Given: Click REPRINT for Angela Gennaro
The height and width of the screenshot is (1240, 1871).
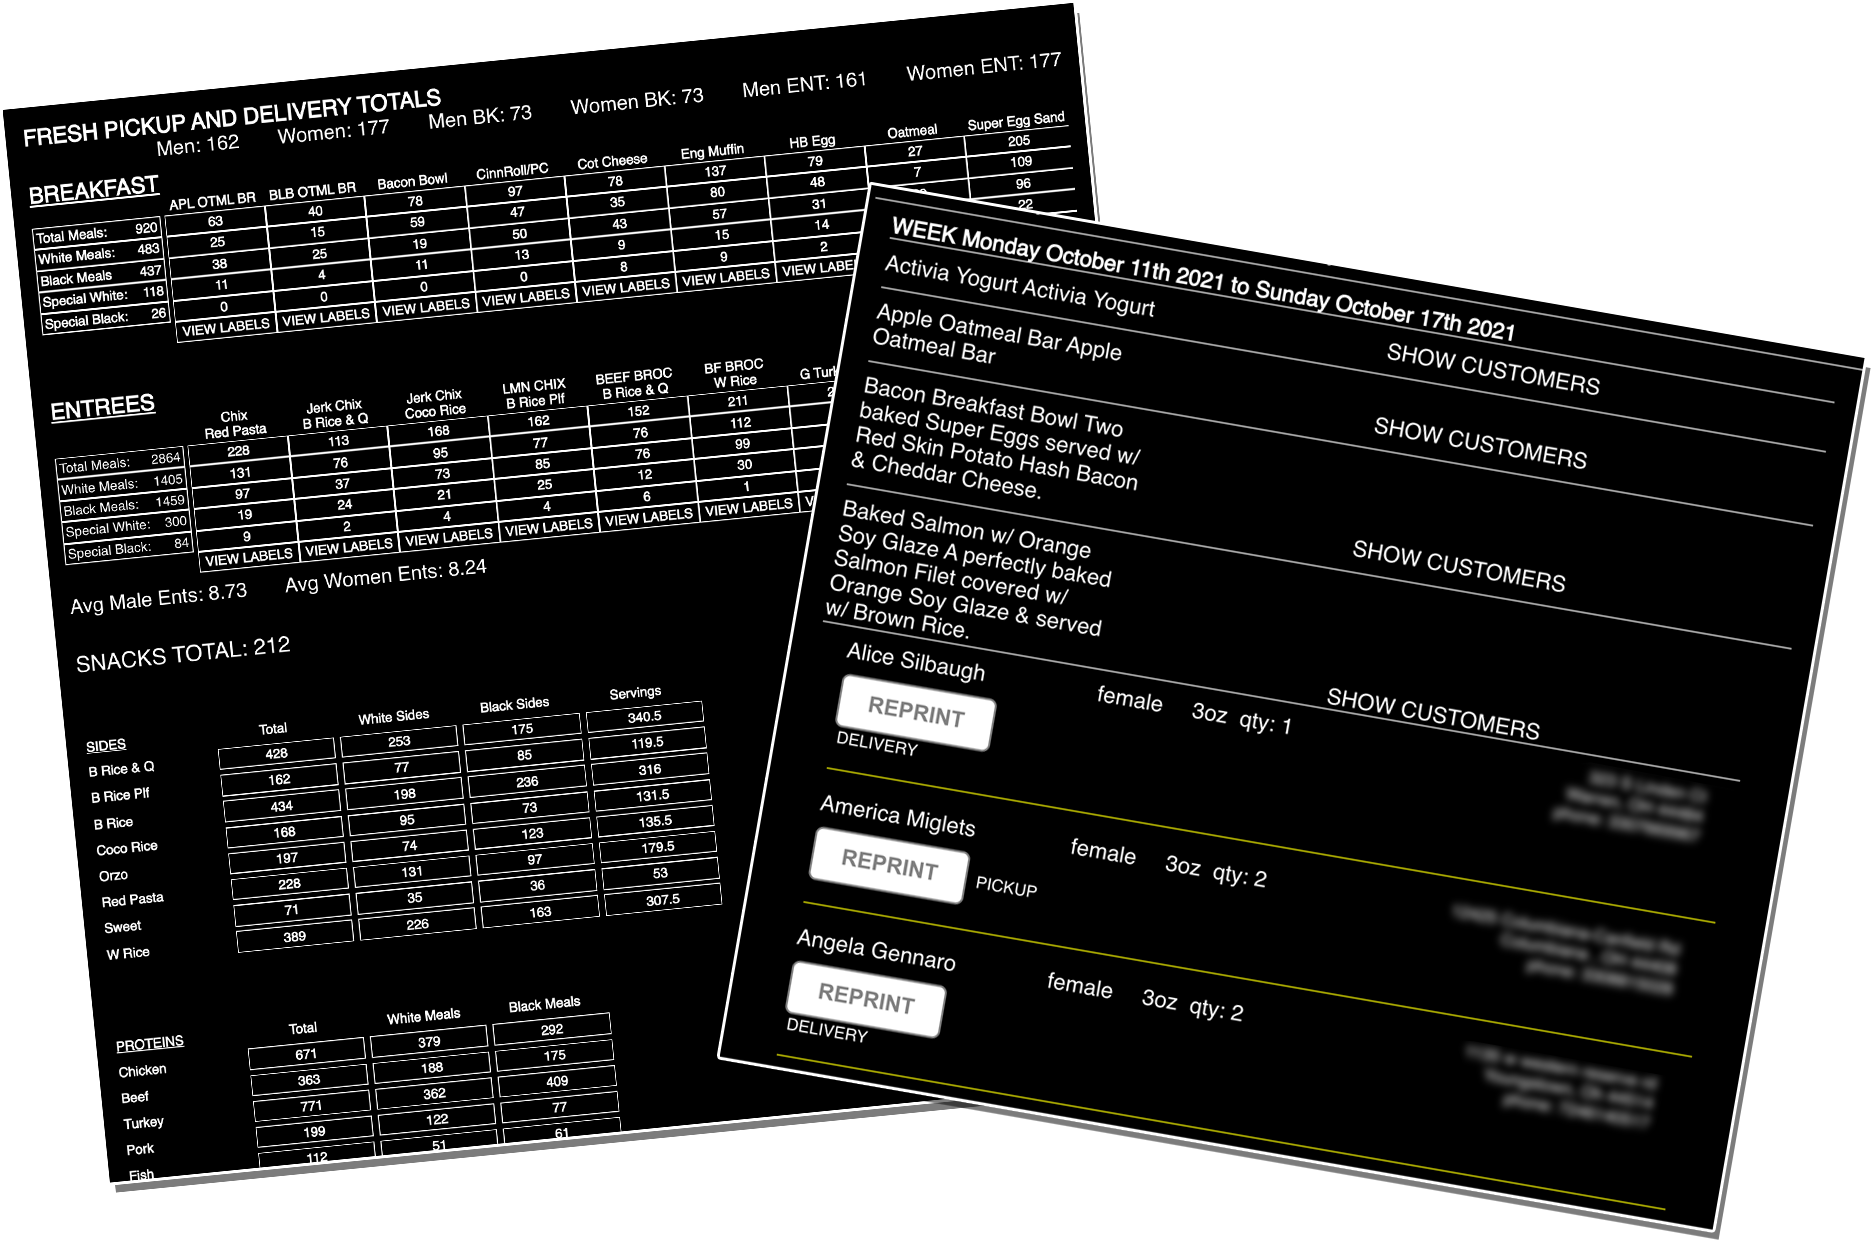Looking at the screenshot, I should click(866, 999).
